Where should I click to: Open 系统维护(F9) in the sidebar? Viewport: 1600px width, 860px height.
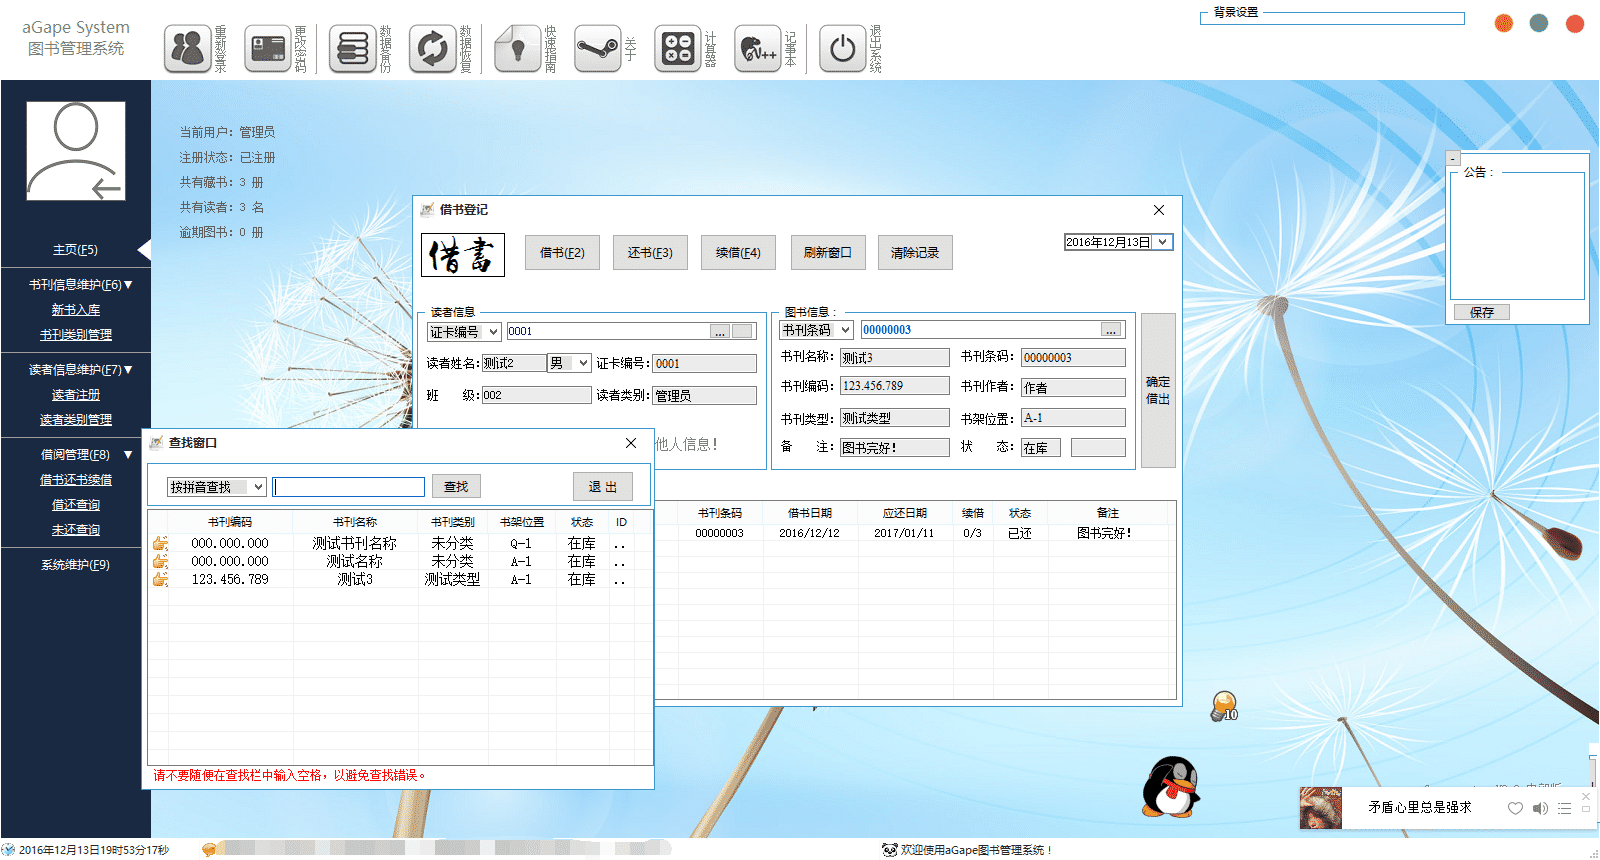tap(75, 565)
